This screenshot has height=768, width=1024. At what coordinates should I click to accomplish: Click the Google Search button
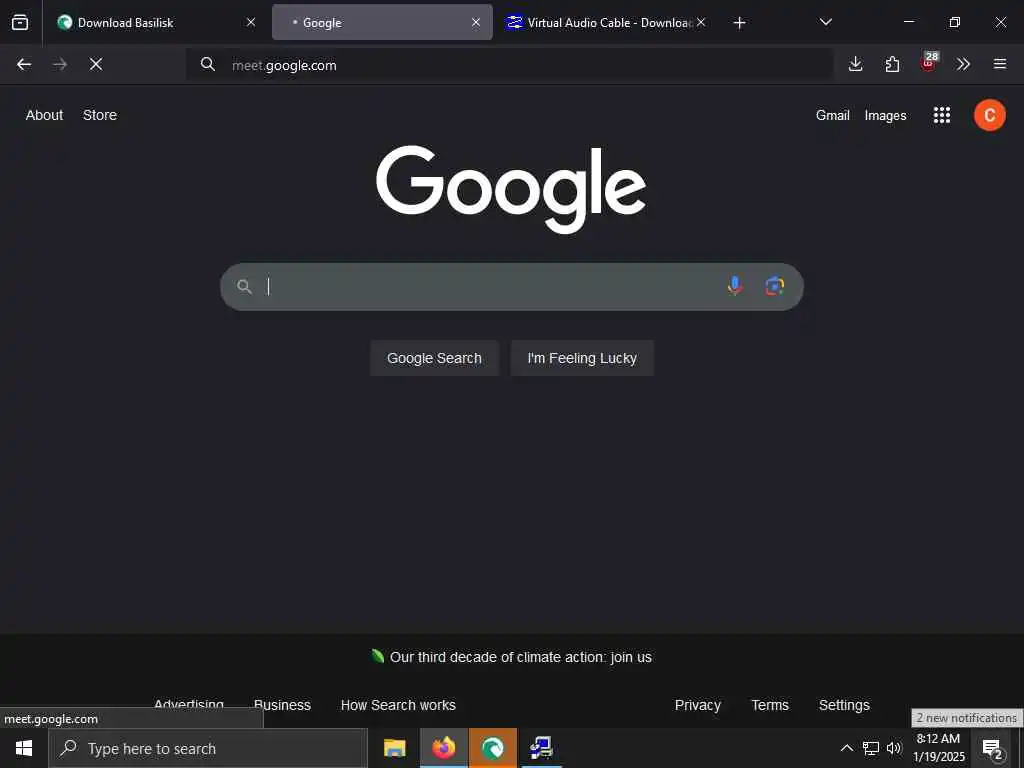coord(434,358)
